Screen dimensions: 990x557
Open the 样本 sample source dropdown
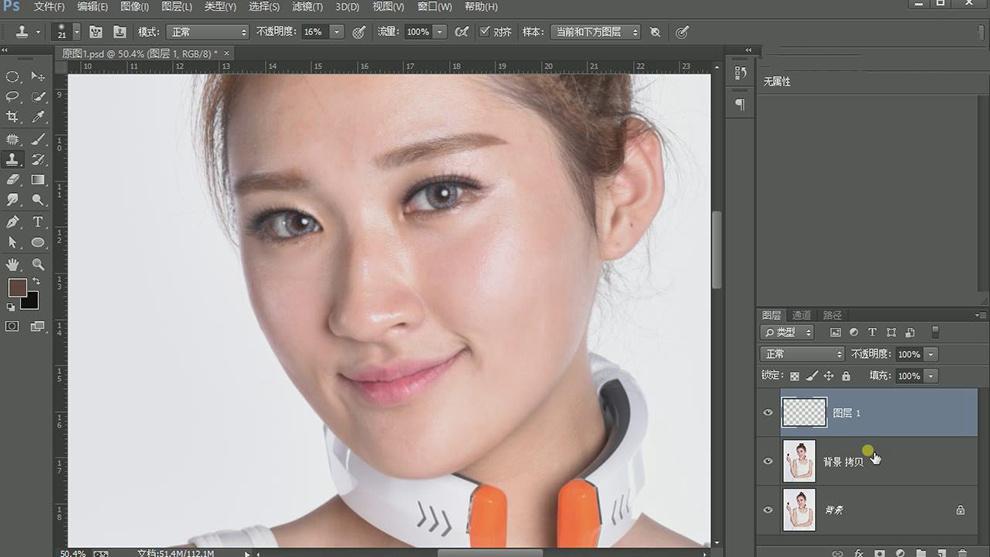[594, 32]
